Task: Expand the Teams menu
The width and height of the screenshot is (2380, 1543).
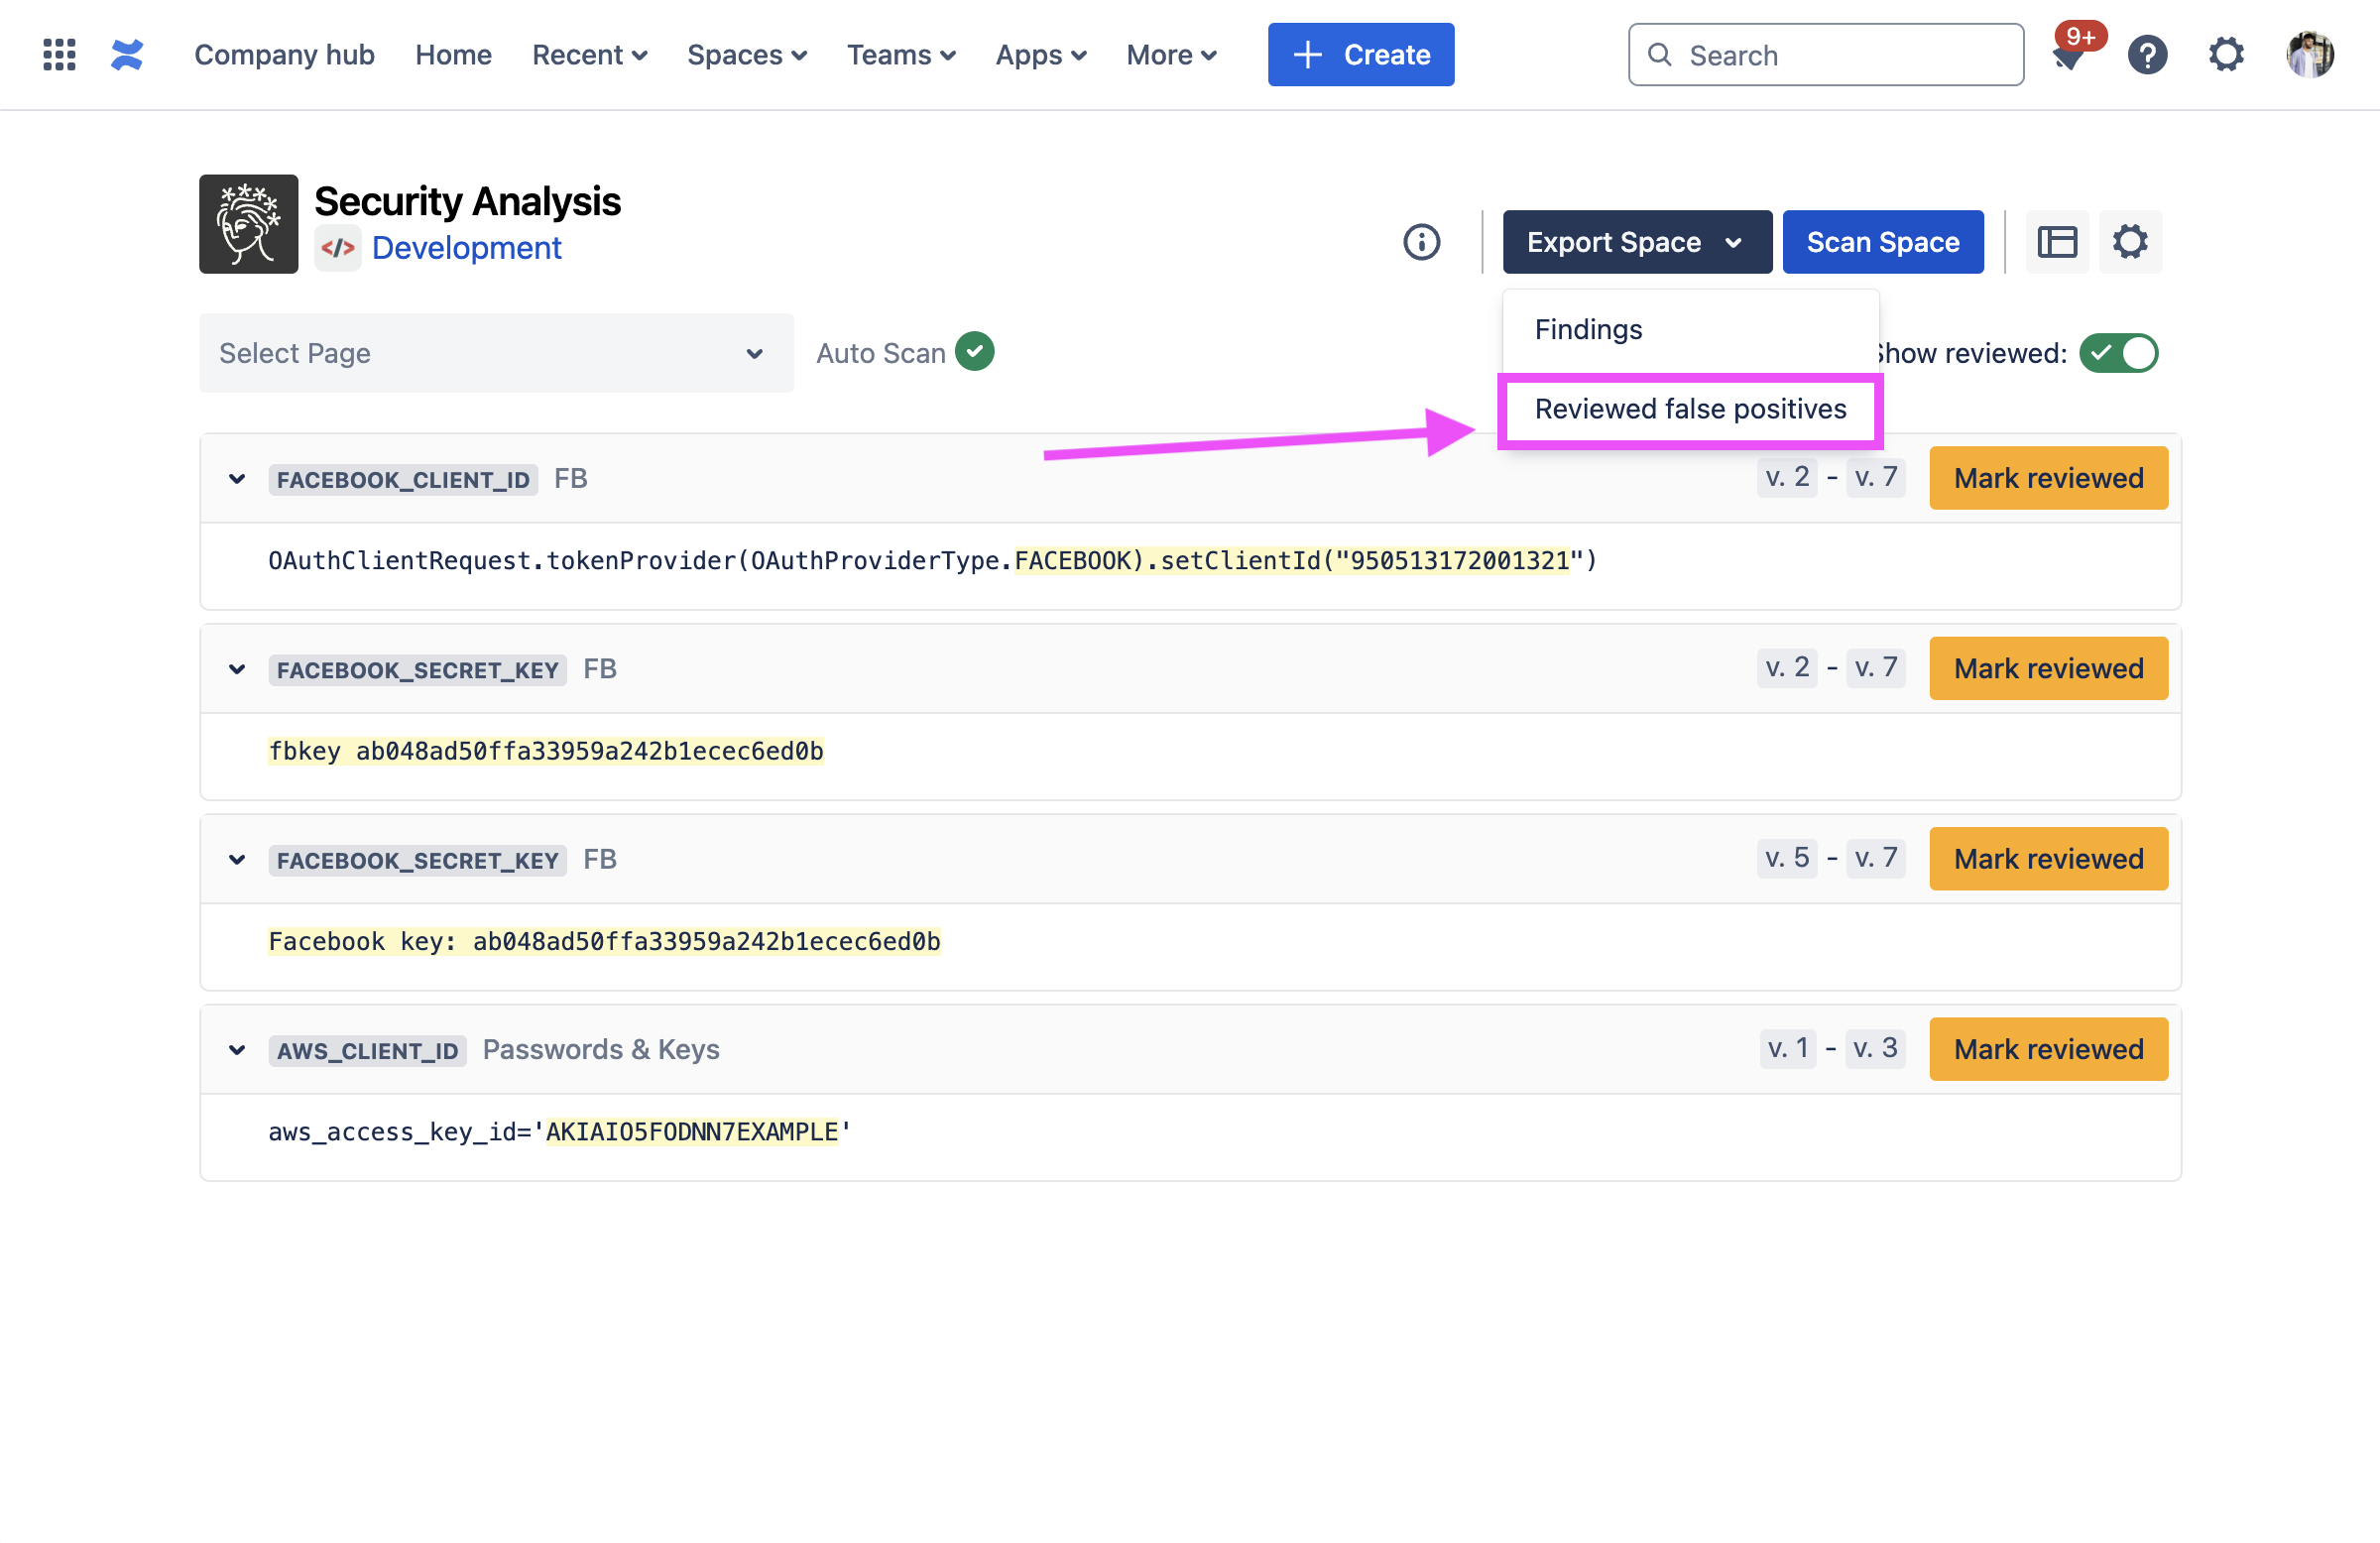Action: pos(901,55)
